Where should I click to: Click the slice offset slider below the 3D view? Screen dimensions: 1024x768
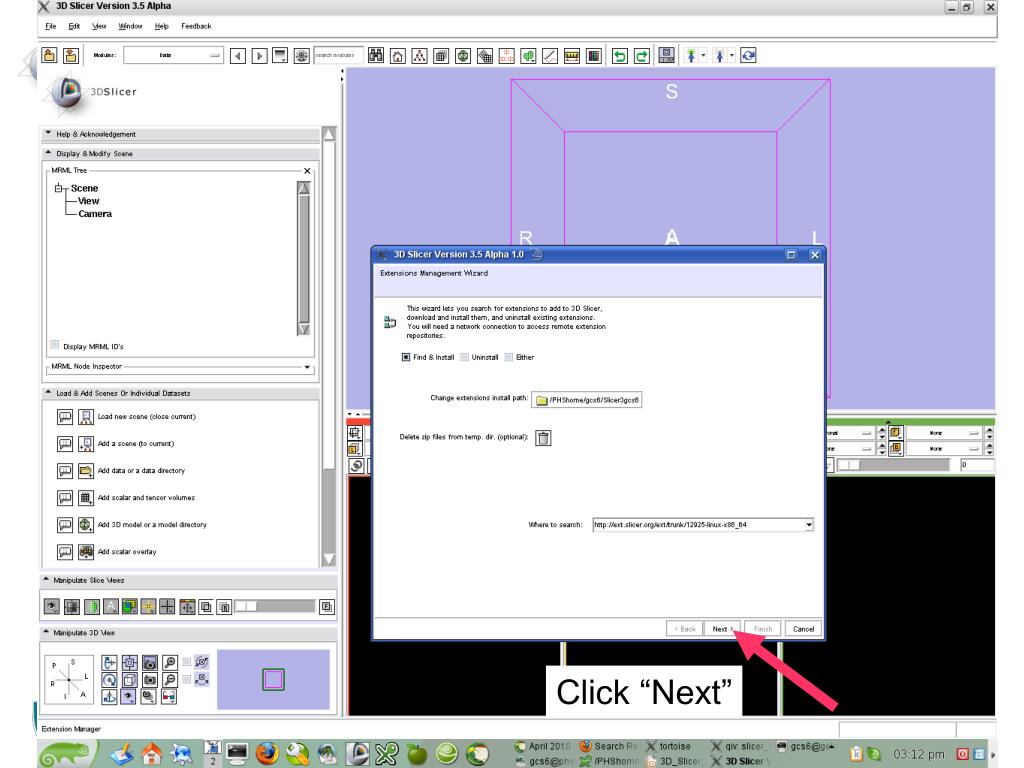click(893, 465)
